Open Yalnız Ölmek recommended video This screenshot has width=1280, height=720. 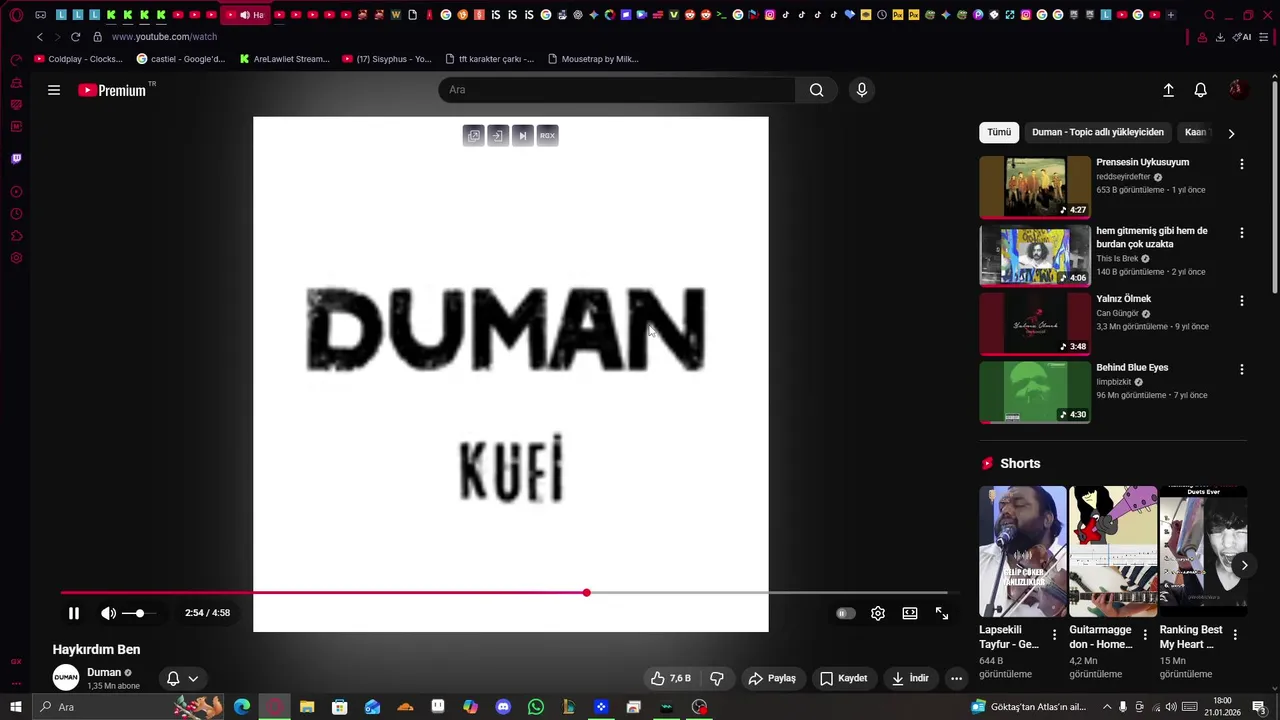point(1035,324)
